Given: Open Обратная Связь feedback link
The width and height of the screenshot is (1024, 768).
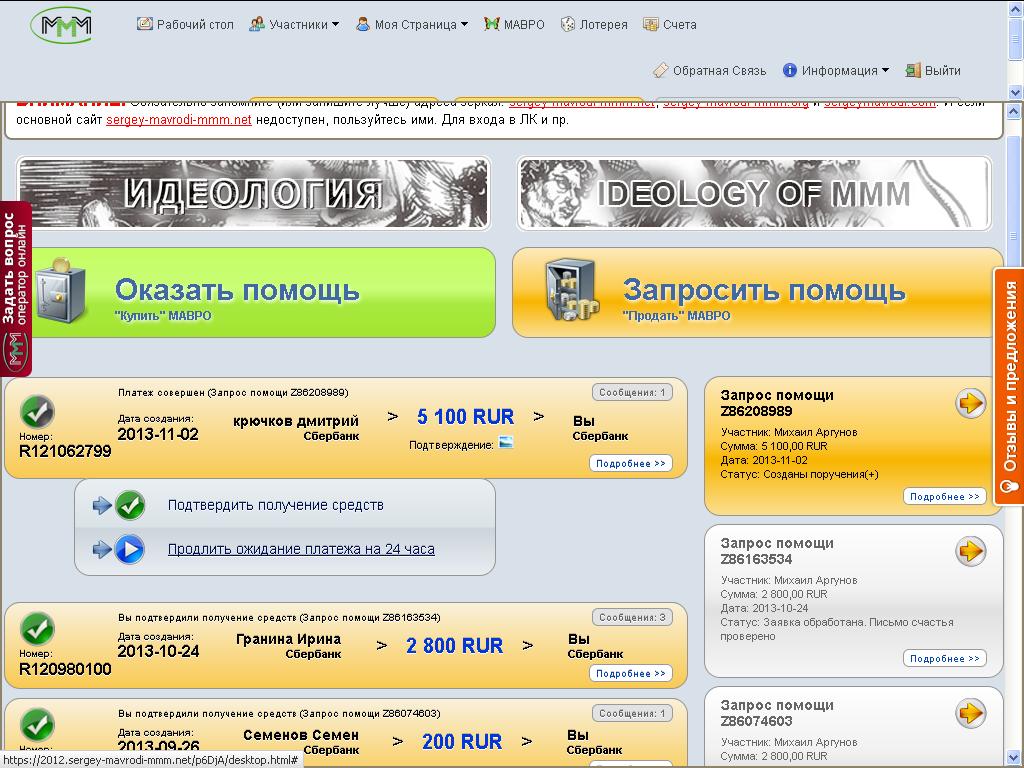Looking at the screenshot, I should click(x=709, y=71).
